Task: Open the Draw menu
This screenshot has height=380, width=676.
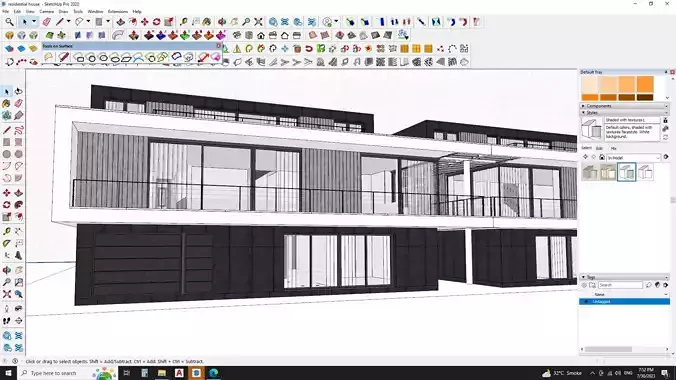Action: point(63,11)
